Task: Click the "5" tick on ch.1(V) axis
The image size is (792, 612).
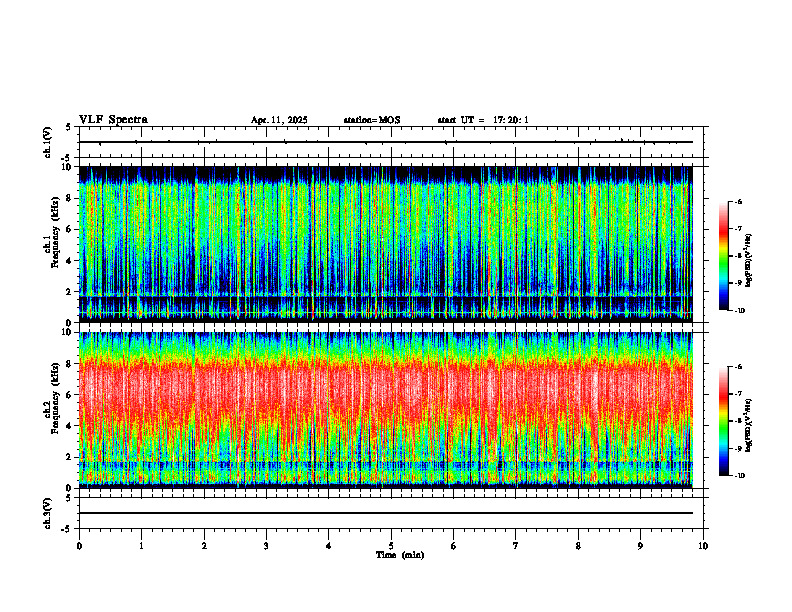Action: coord(68,127)
